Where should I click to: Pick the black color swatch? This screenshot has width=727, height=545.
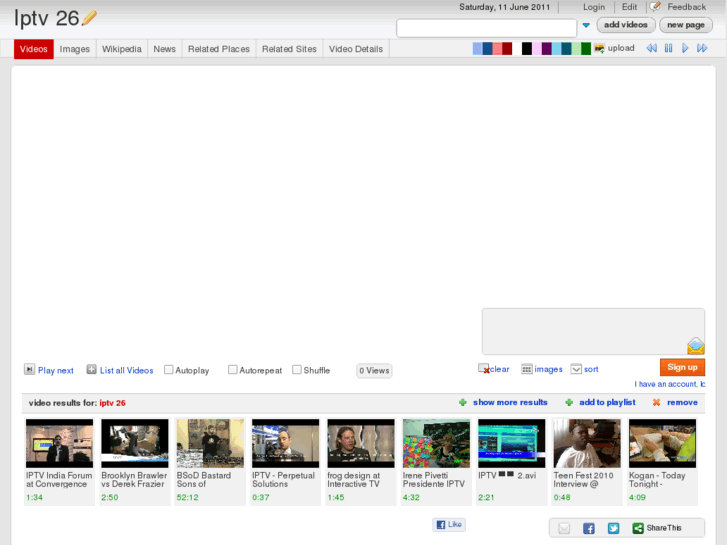tap(527, 49)
